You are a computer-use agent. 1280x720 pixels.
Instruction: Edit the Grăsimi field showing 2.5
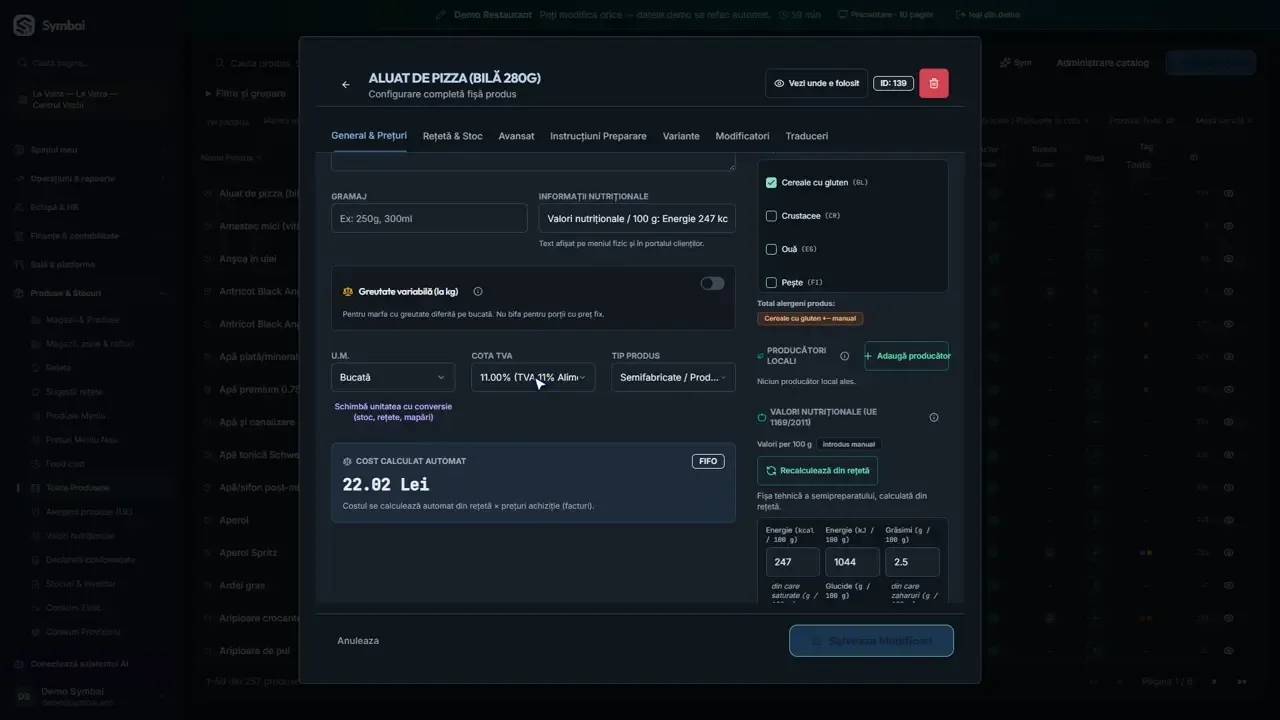coord(912,562)
